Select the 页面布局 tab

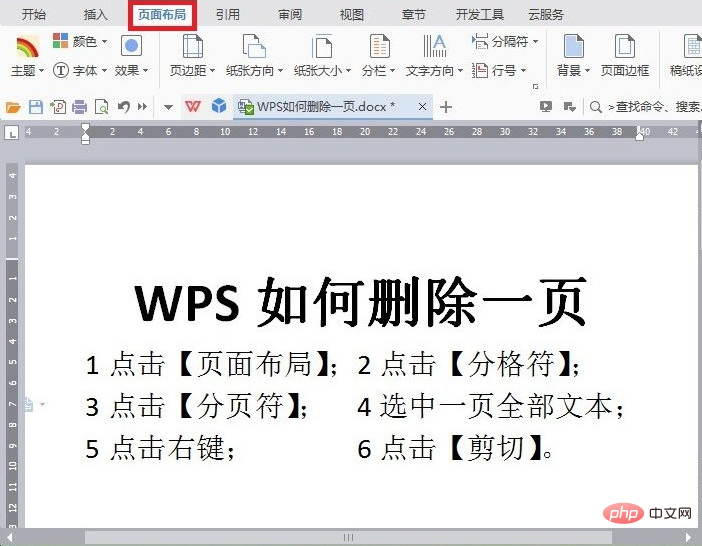pos(162,15)
